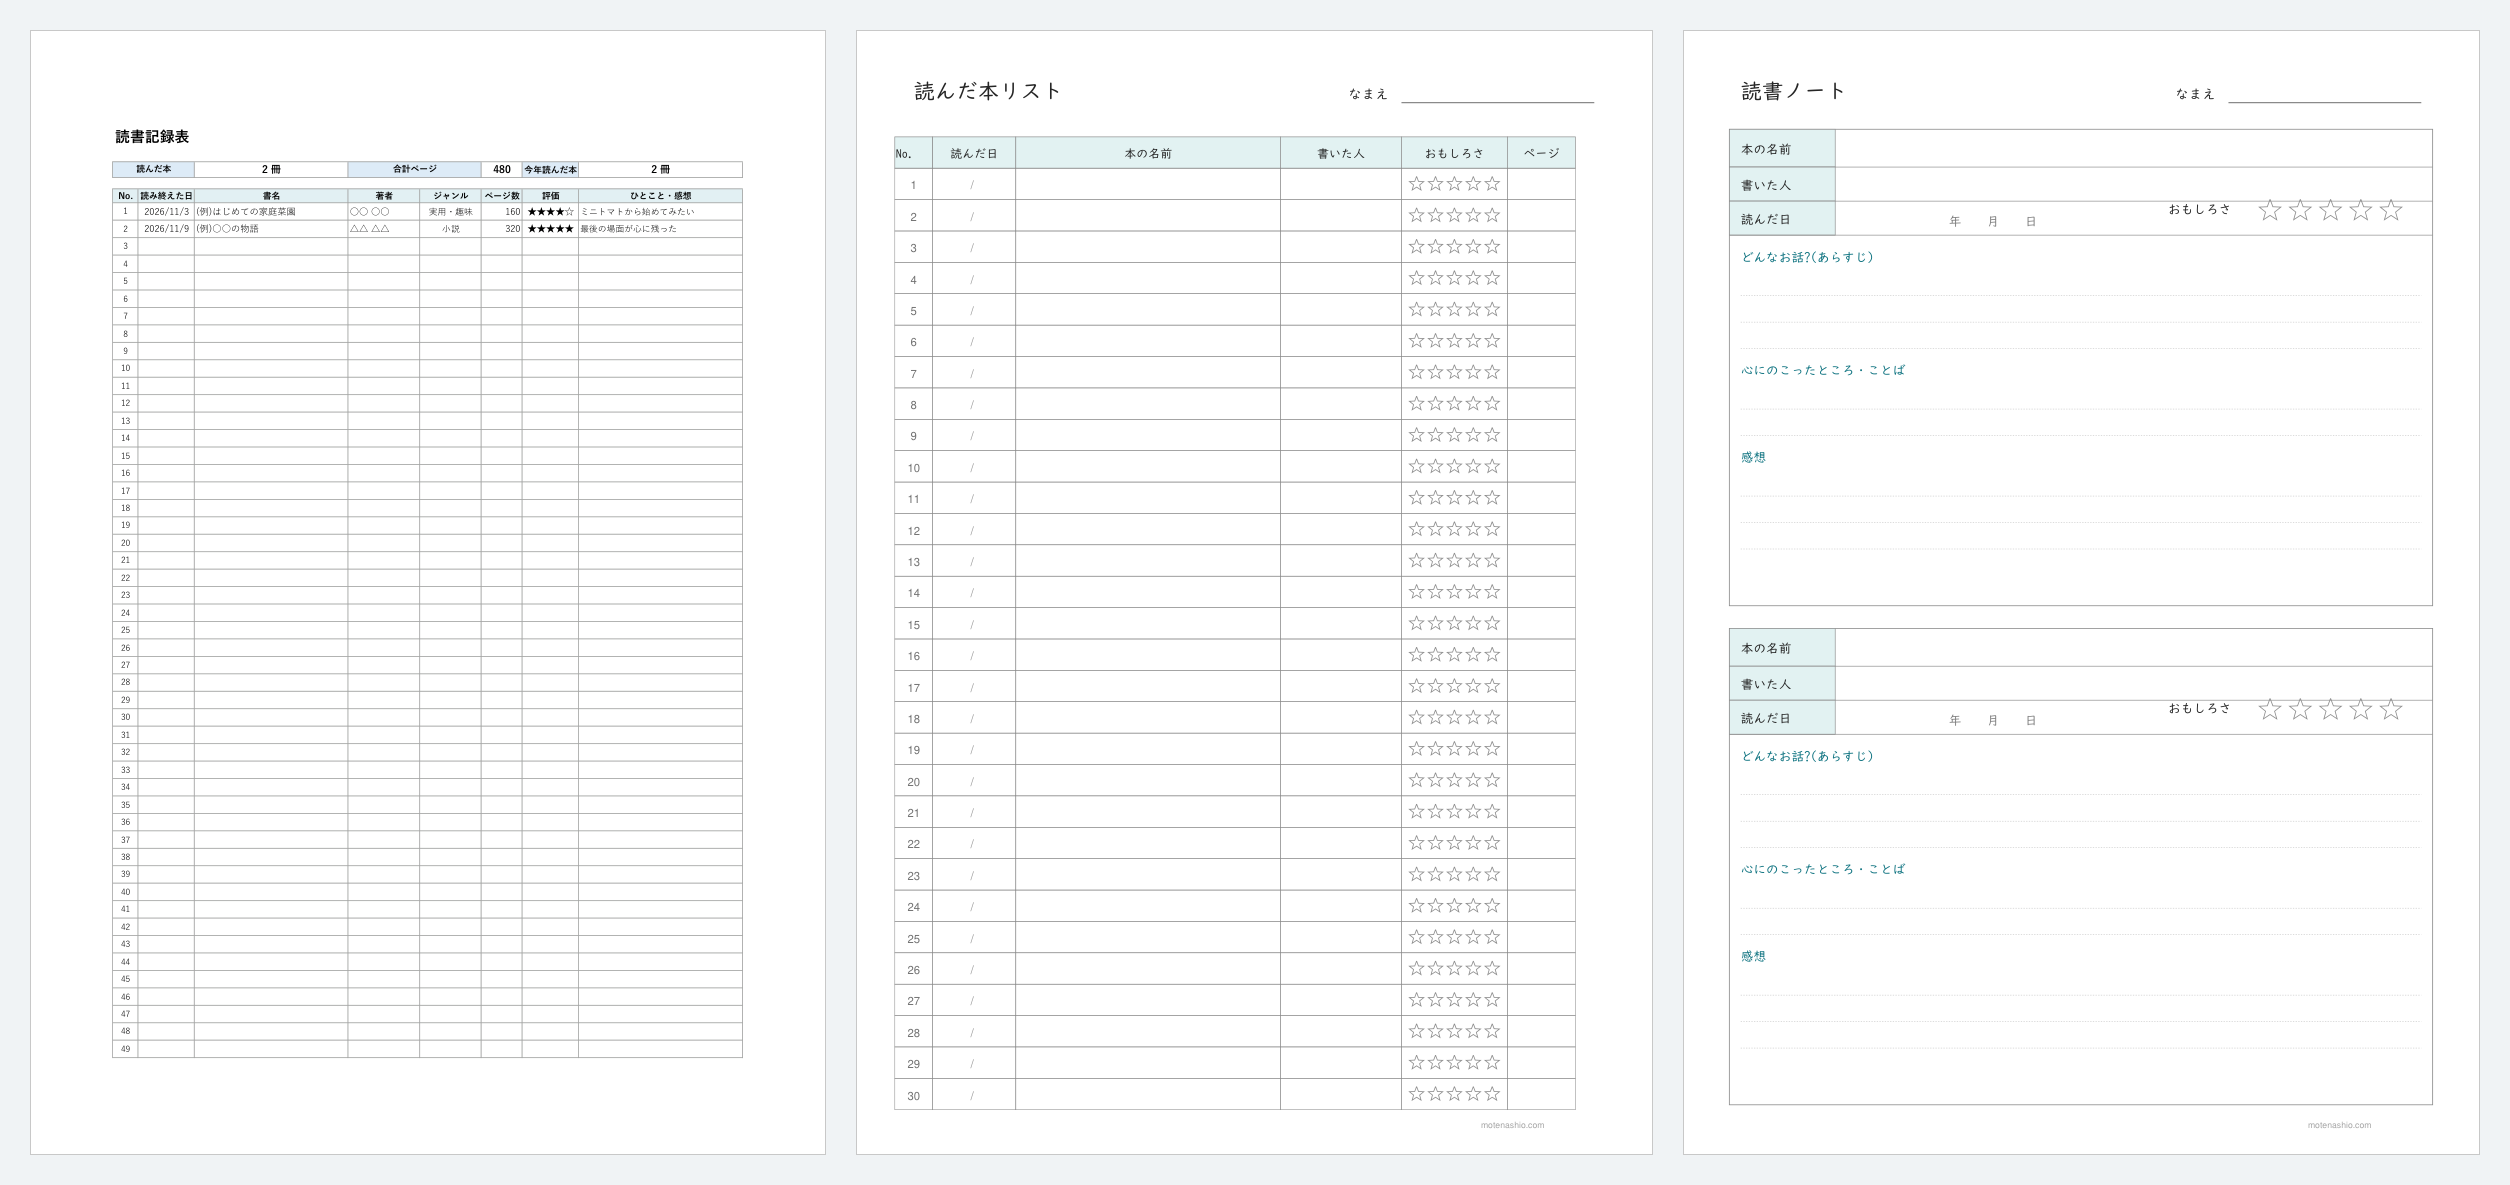Viewport: 2510px width, 1185px height.
Task: Click the first 心にのこったところ・ことば label
Action: [1823, 370]
